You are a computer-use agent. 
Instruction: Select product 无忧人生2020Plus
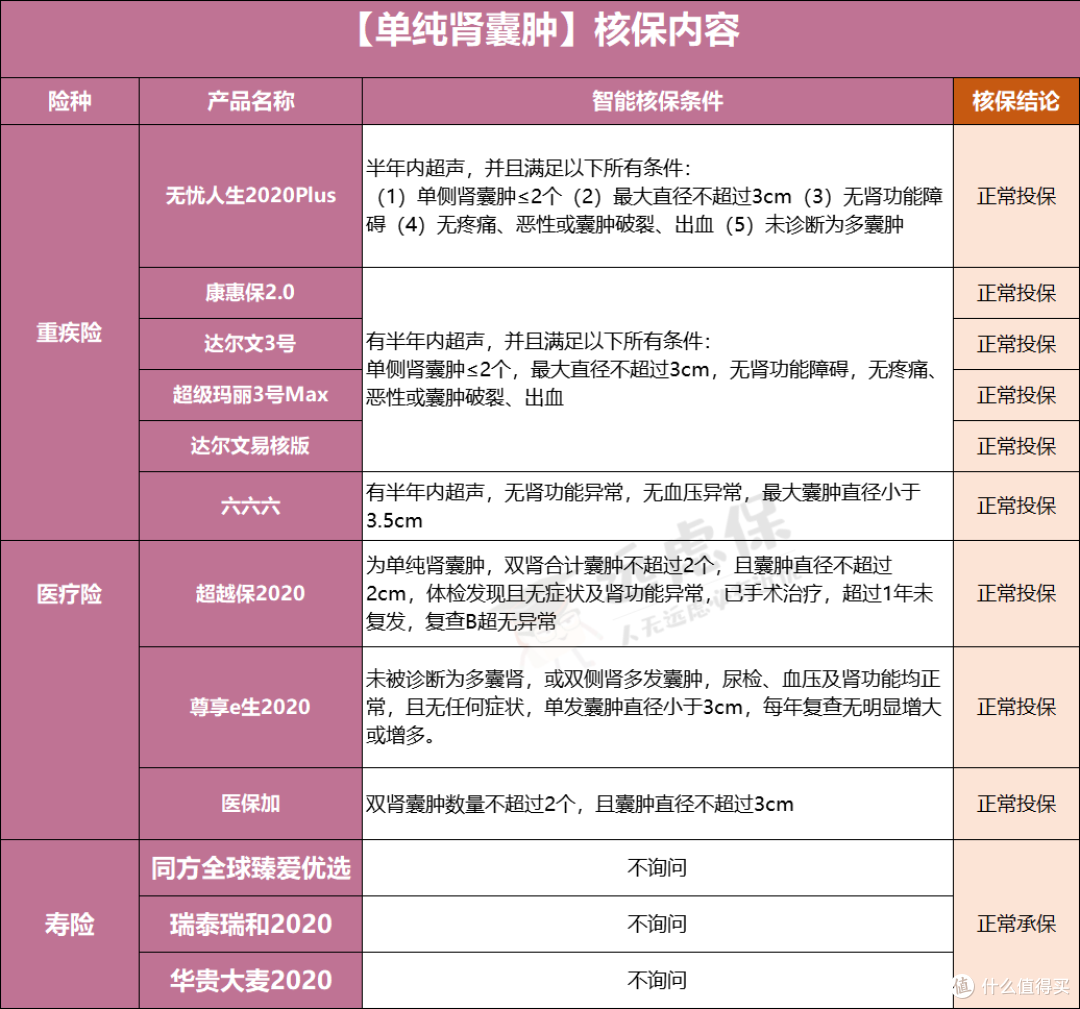pos(251,196)
